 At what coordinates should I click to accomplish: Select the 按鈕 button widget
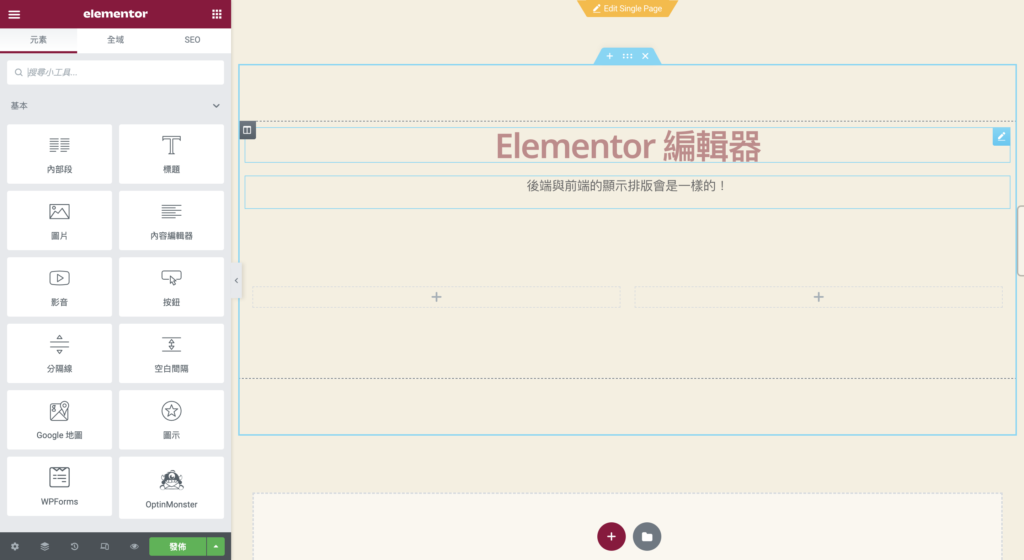pos(171,287)
